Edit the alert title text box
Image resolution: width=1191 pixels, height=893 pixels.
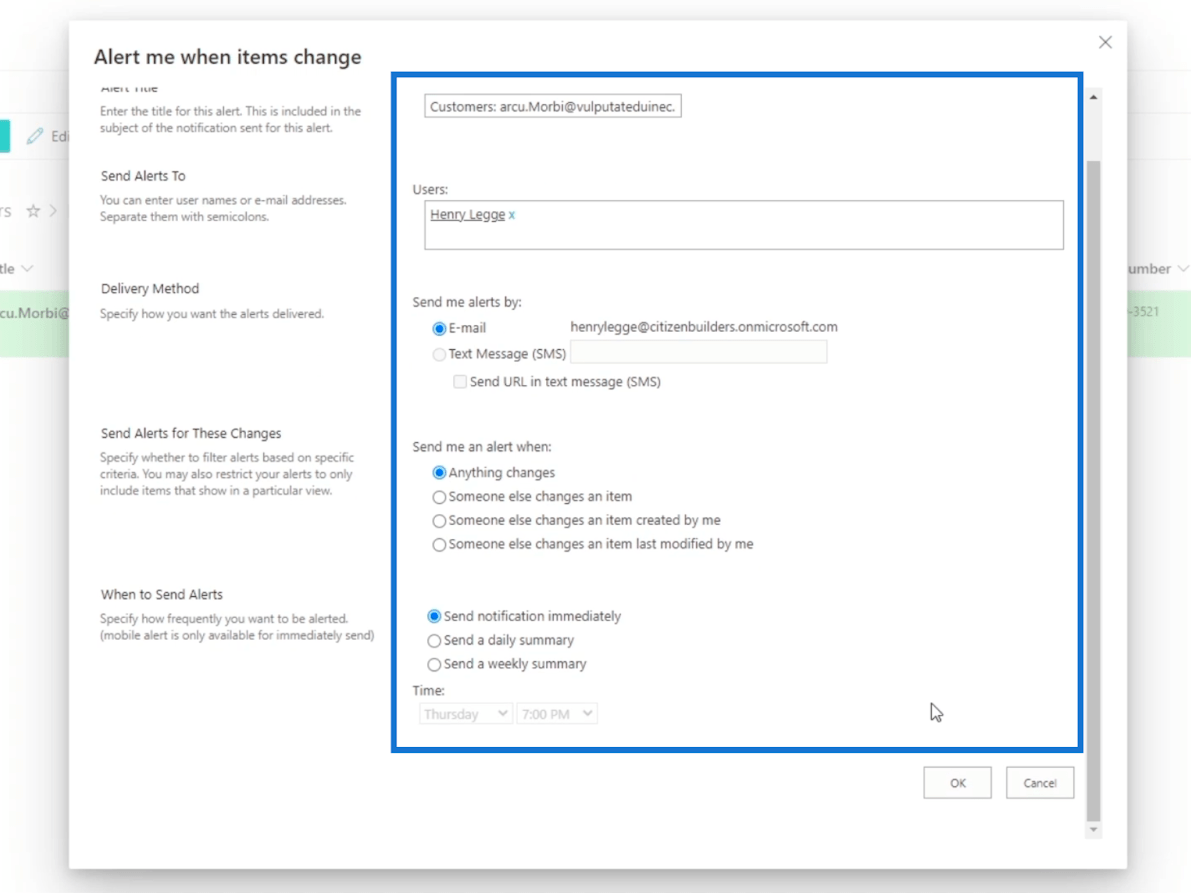point(552,106)
